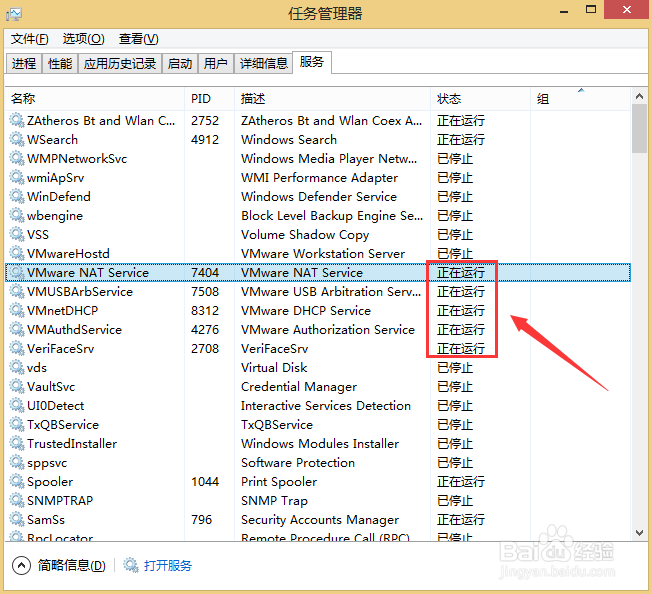Switch to the 应用历史记录 tab
Screen dimensions: 652x594
pyautogui.click(x=120, y=64)
